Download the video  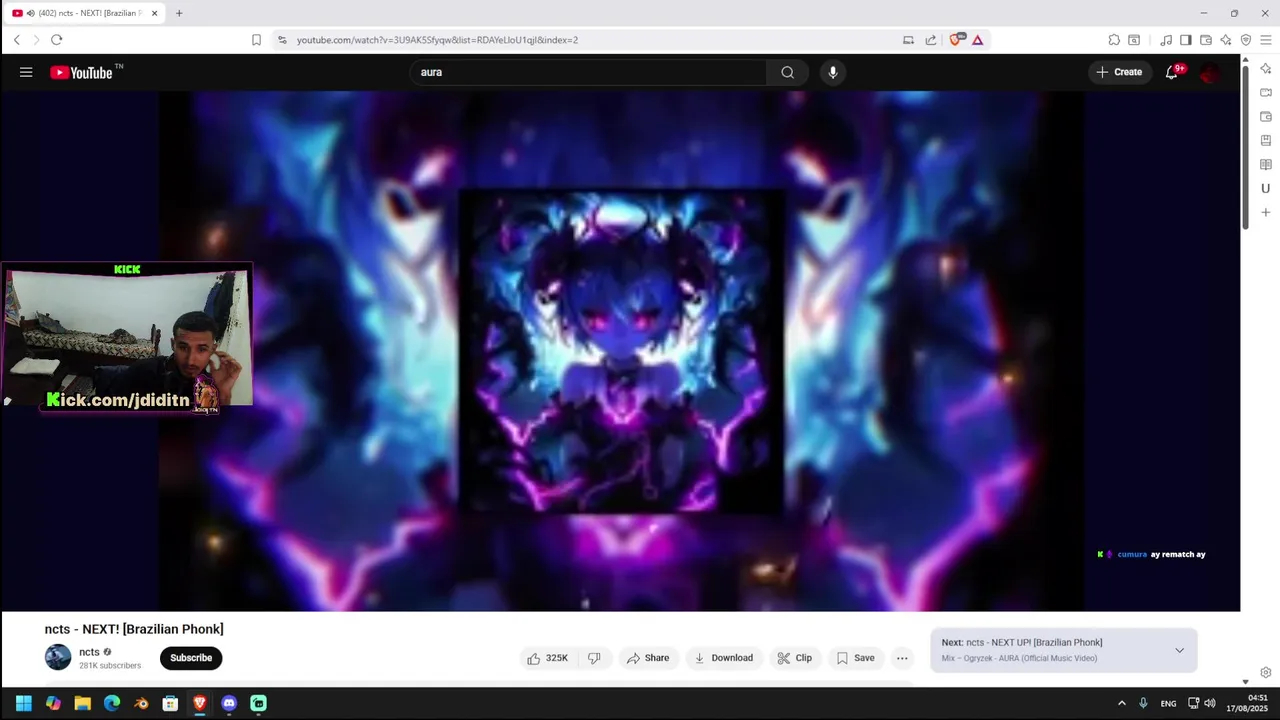pos(724,658)
